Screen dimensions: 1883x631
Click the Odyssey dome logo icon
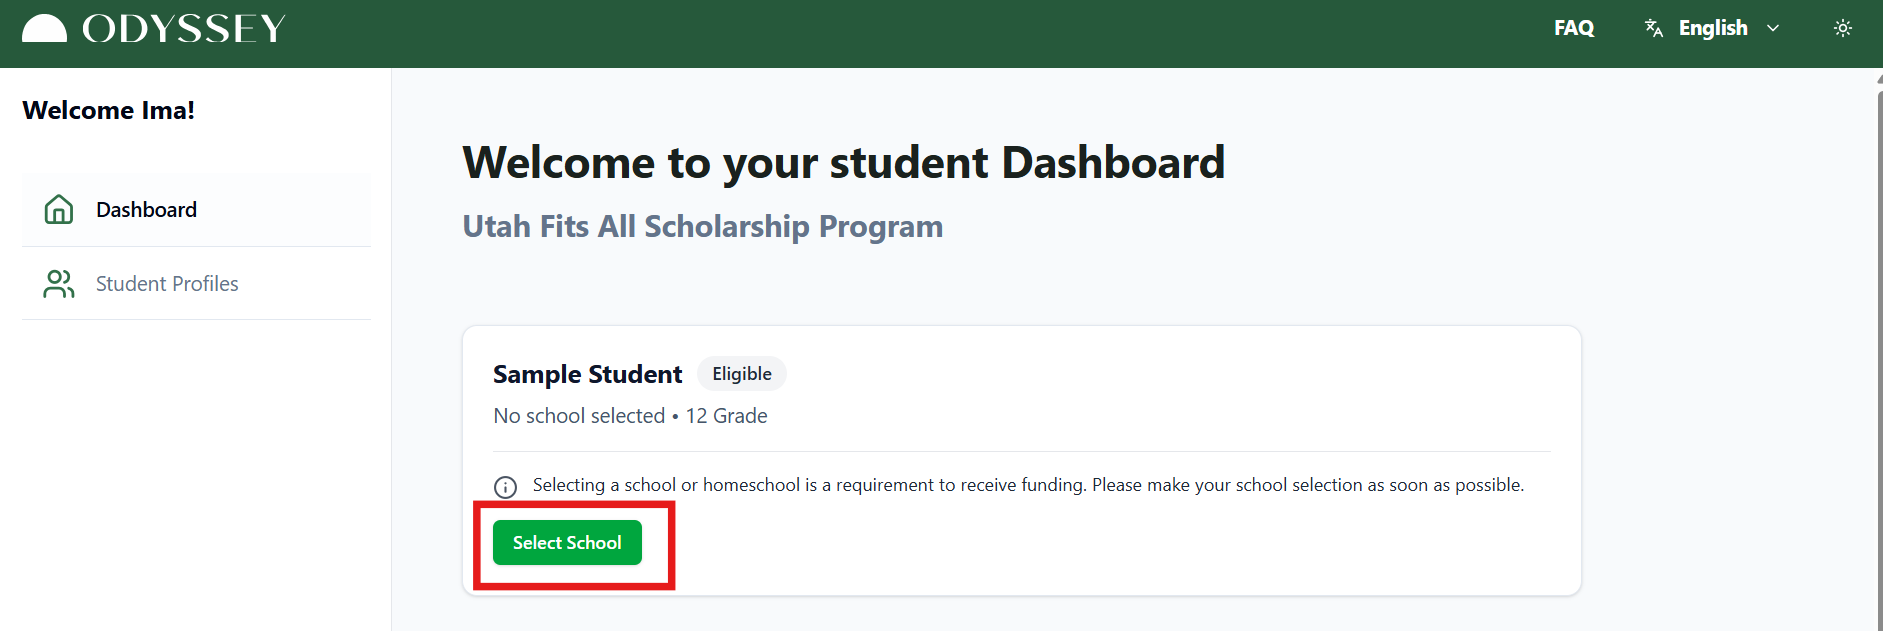pyautogui.click(x=44, y=29)
